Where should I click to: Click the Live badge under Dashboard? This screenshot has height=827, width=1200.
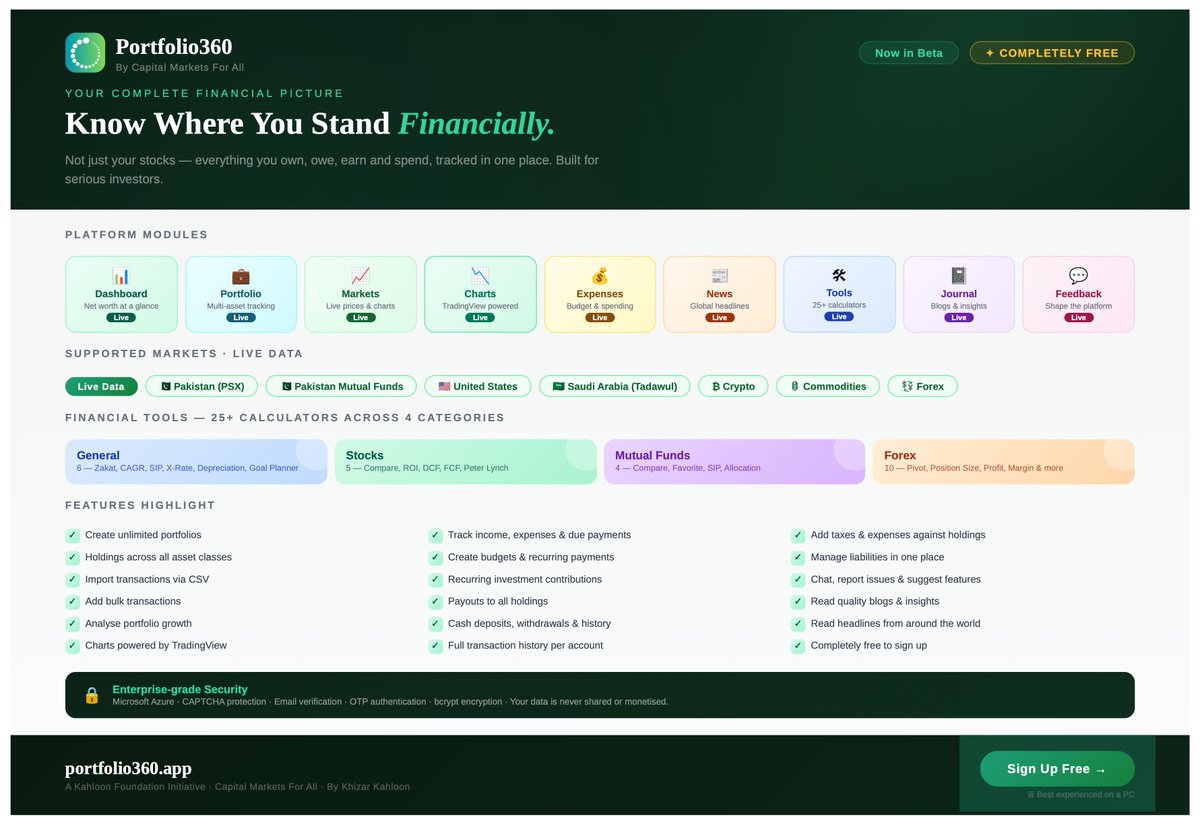click(121, 318)
